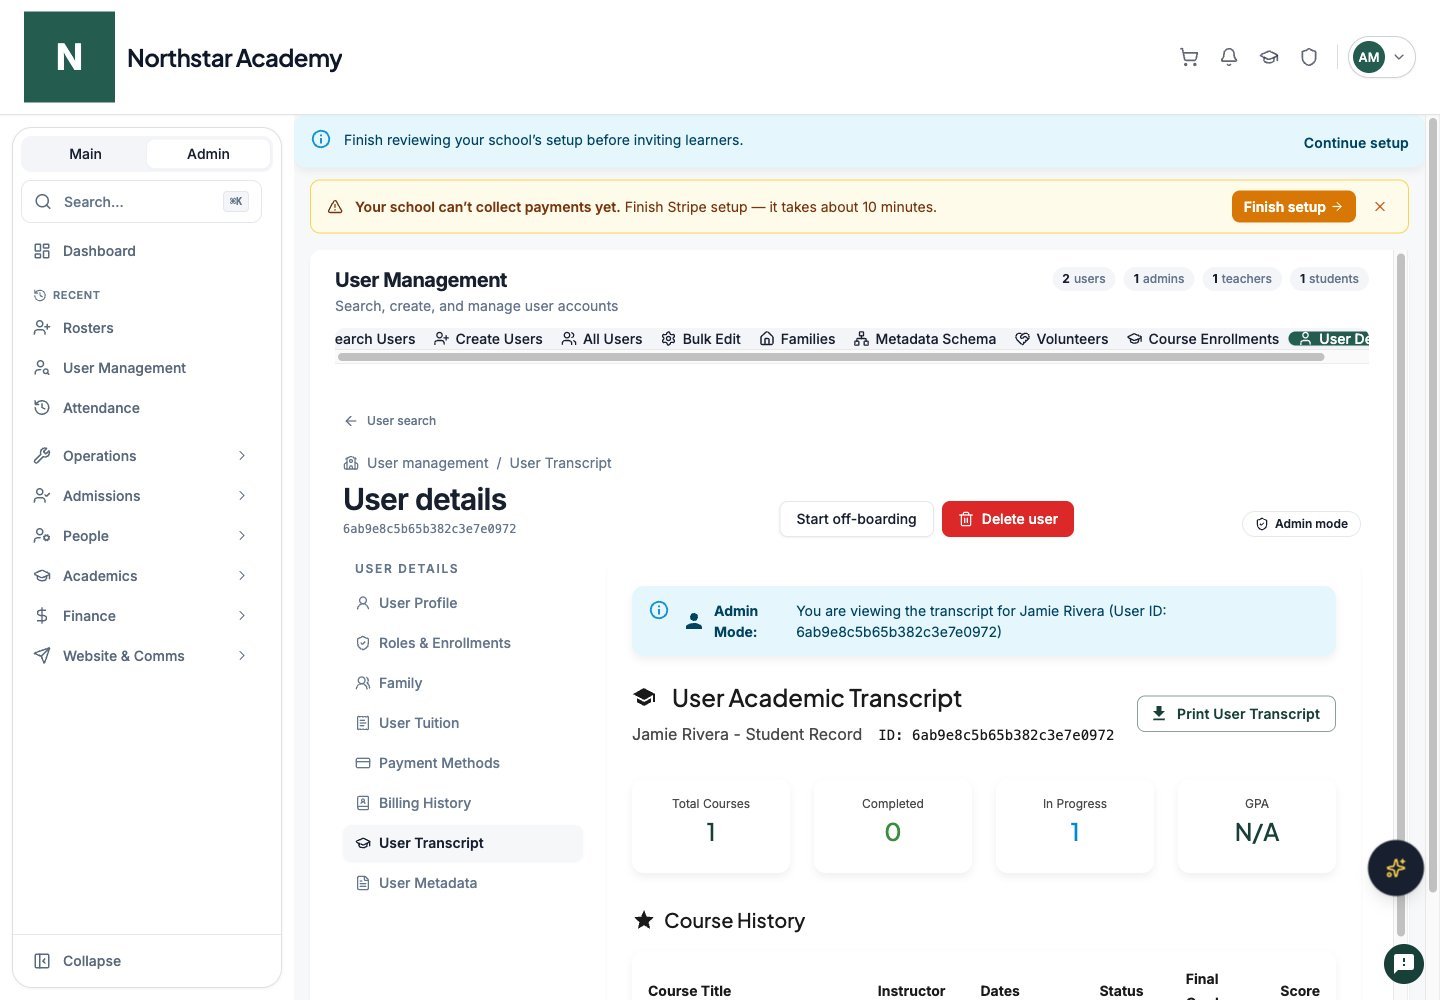
Task: Dismiss the Stripe payment warning banner
Action: point(1380,207)
